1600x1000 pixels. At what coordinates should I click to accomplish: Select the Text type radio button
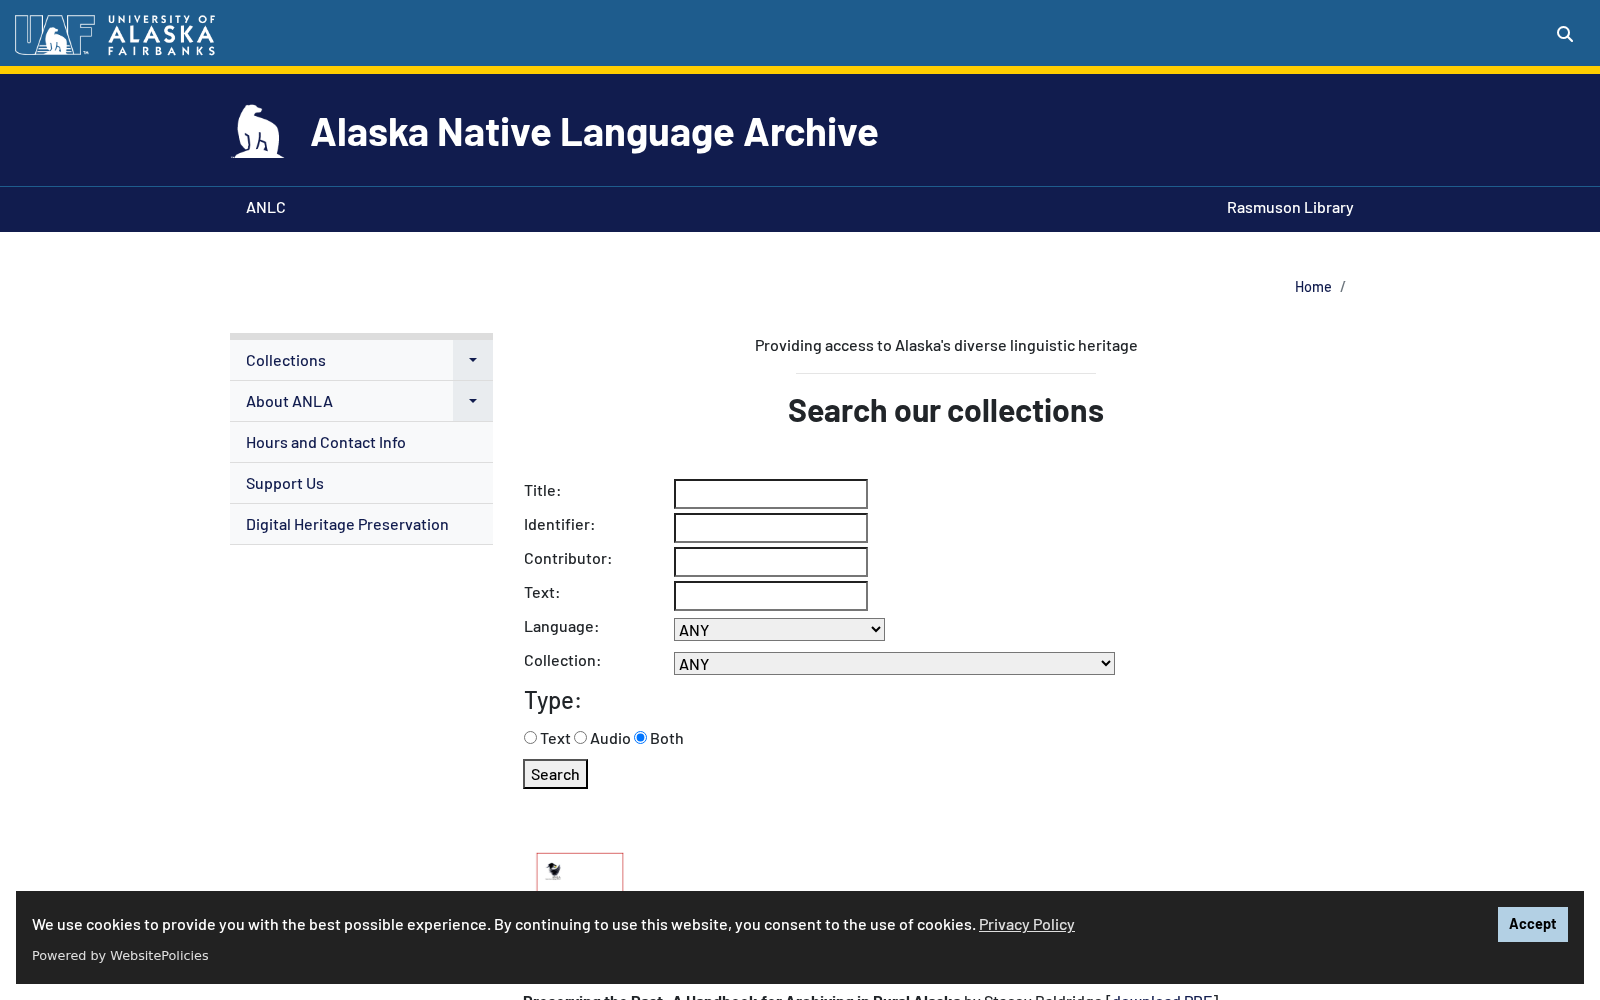530,738
